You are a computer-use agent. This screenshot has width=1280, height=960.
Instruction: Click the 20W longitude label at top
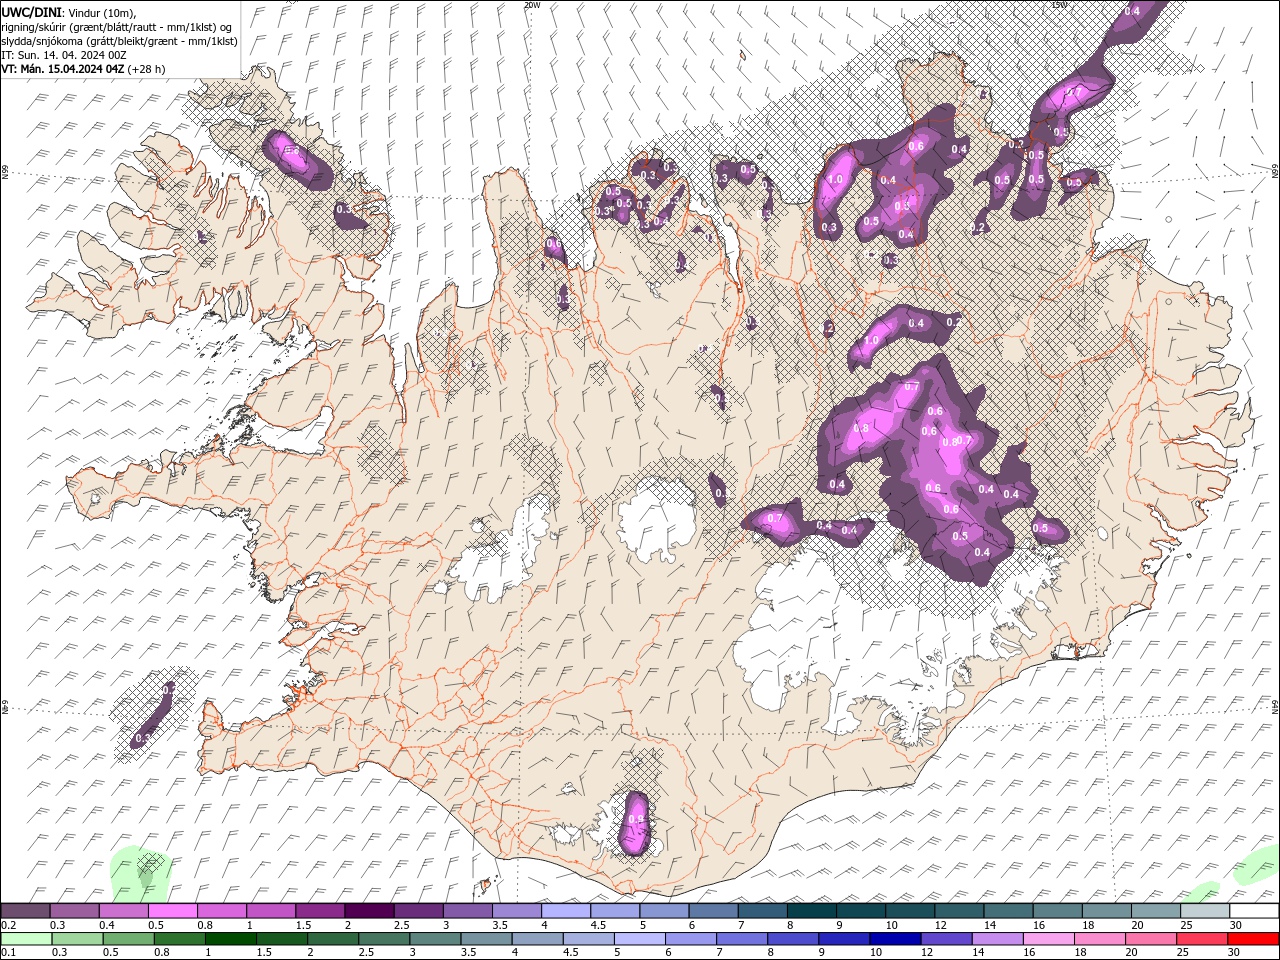pos(532,5)
